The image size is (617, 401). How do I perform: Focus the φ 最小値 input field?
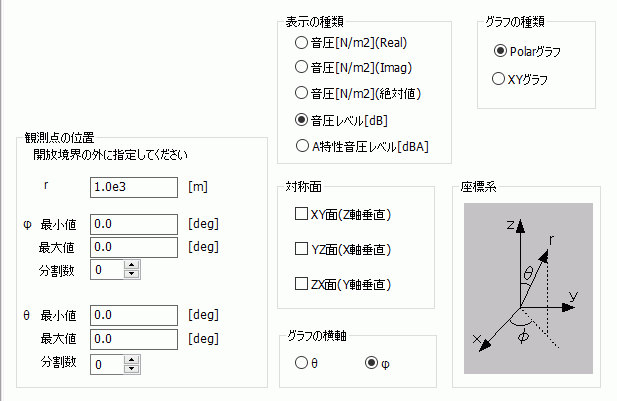[x=134, y=223]
